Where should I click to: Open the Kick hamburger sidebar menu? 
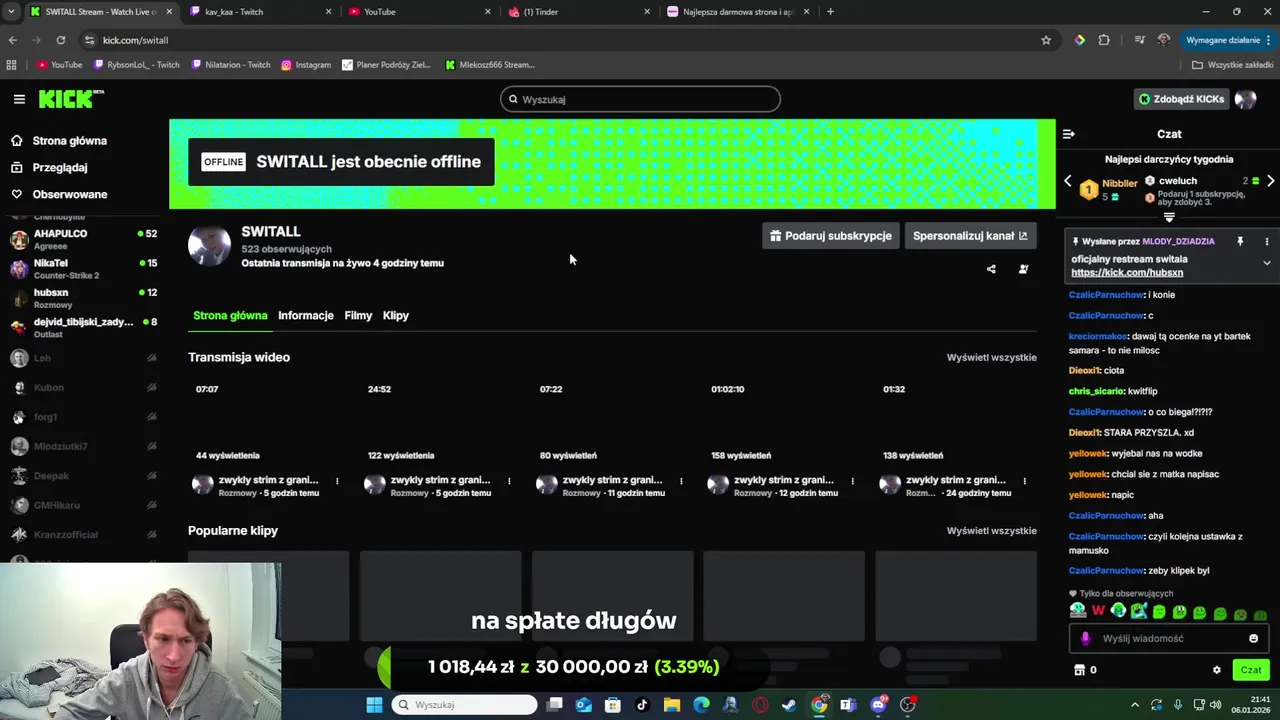click(19, 99)
